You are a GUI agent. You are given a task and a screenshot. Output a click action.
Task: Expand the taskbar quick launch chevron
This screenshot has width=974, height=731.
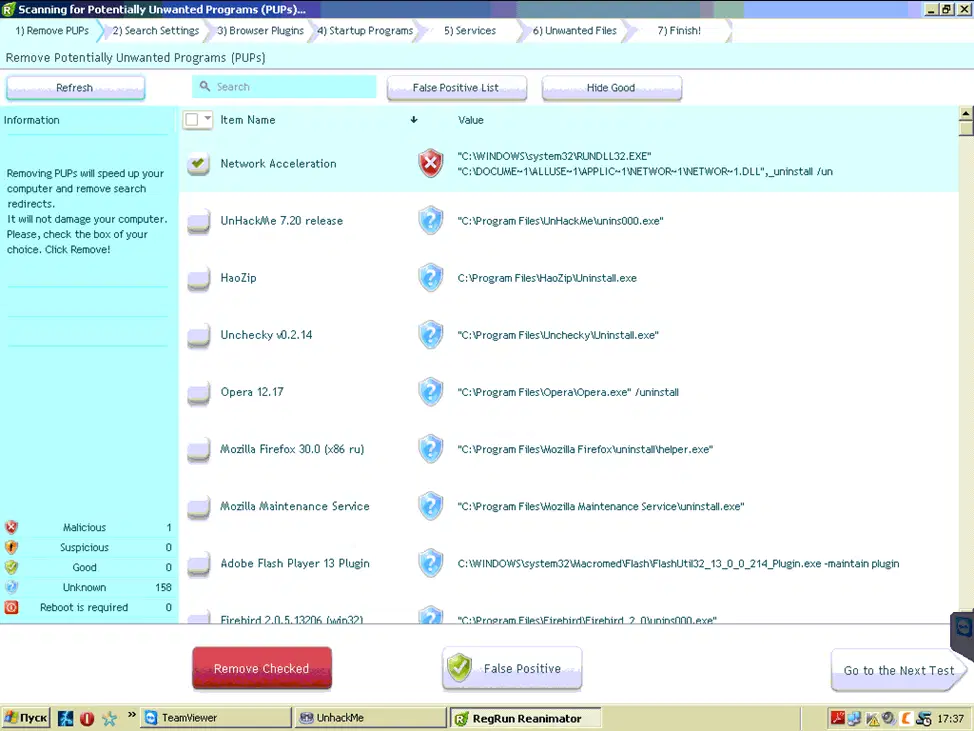click(132, 715)
